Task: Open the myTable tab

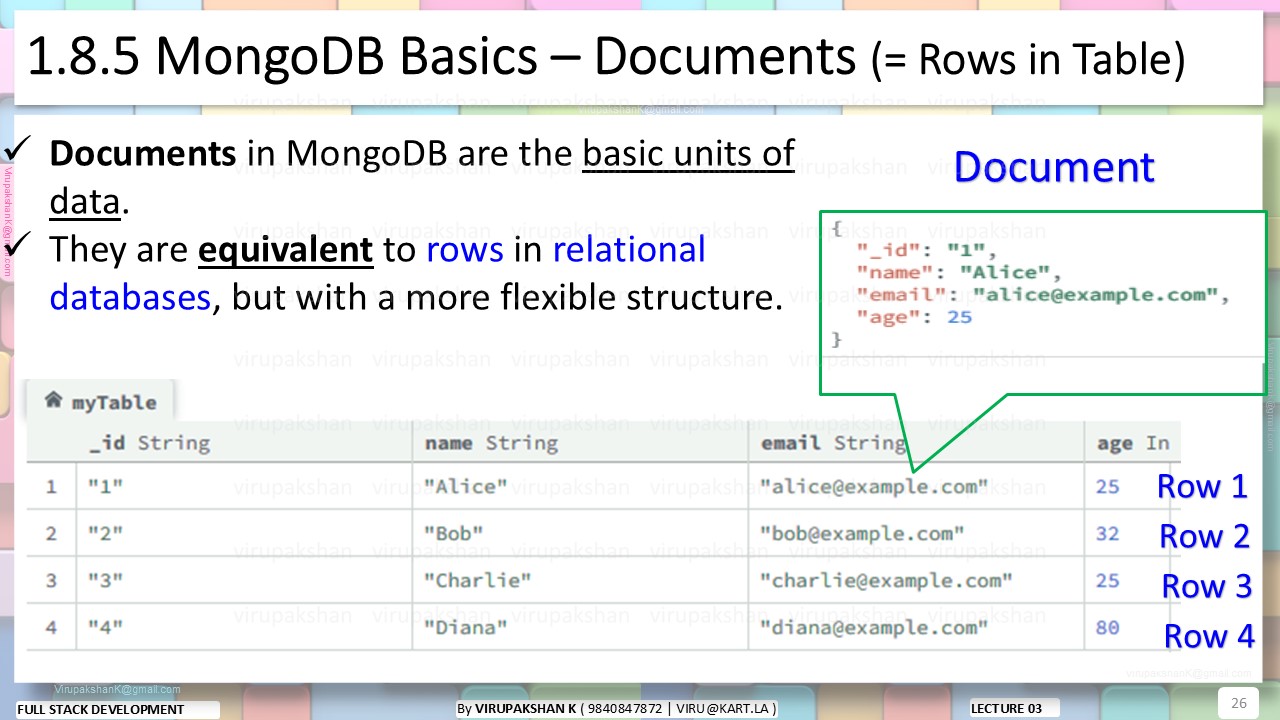Action: pyautogui.click(x=100, y=402)
